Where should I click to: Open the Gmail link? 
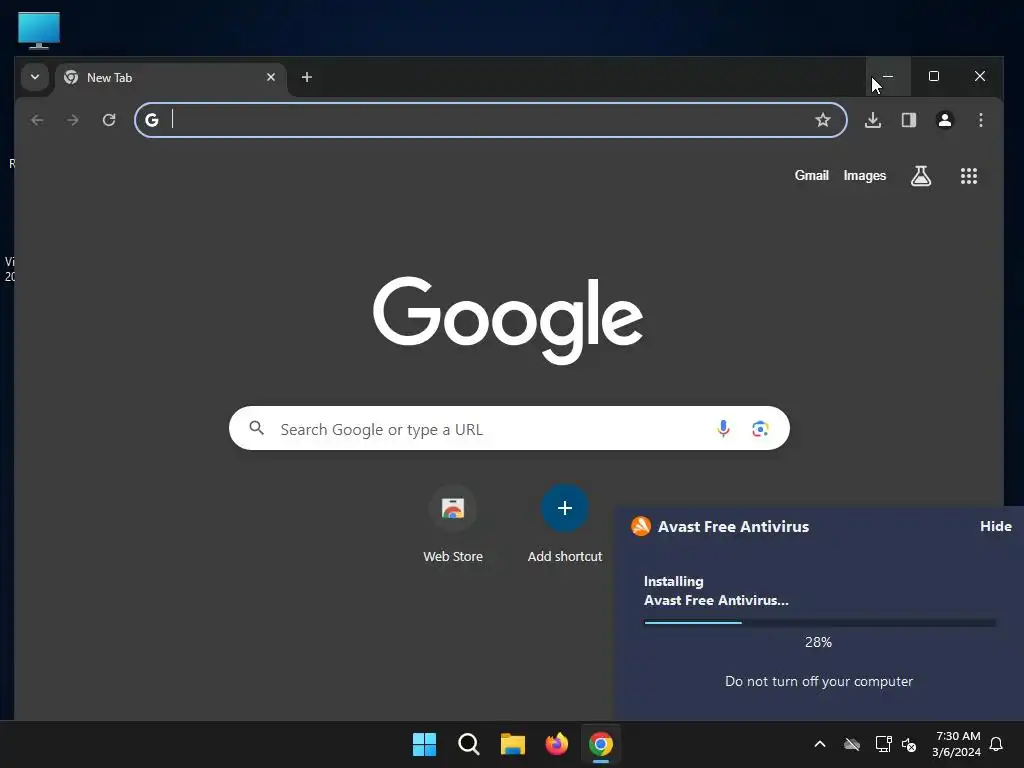(x=812, y=176)
